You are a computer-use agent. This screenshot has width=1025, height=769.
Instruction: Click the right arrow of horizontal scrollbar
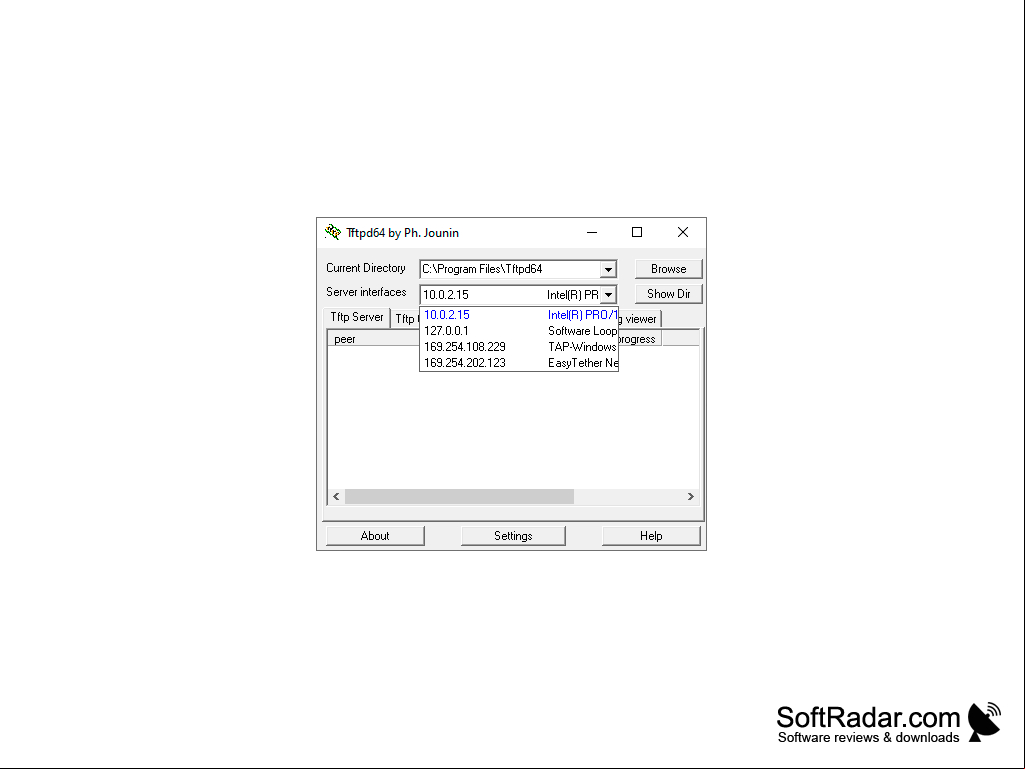(x=690, y=496)
